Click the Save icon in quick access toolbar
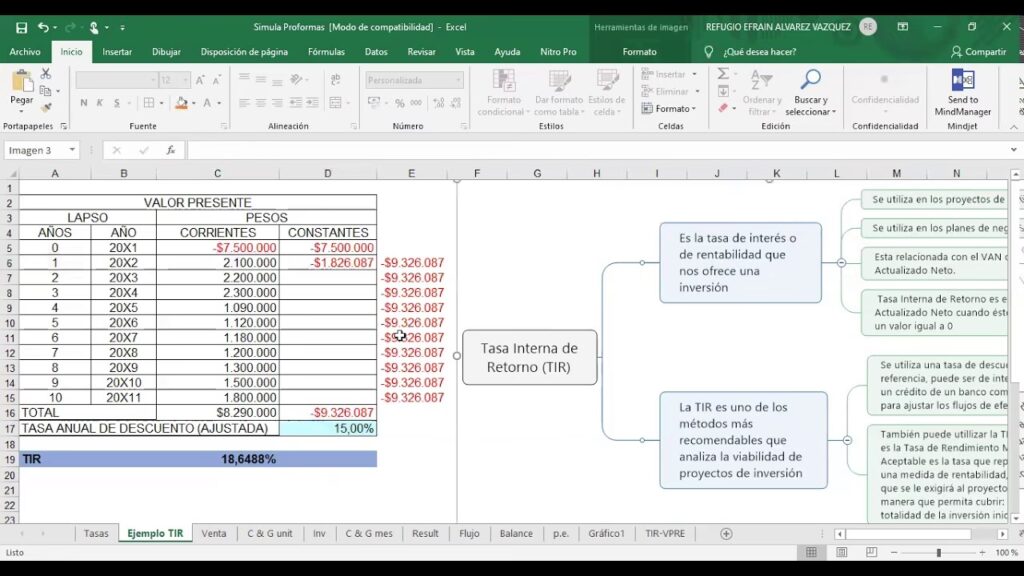 click(x=19, y=27)
